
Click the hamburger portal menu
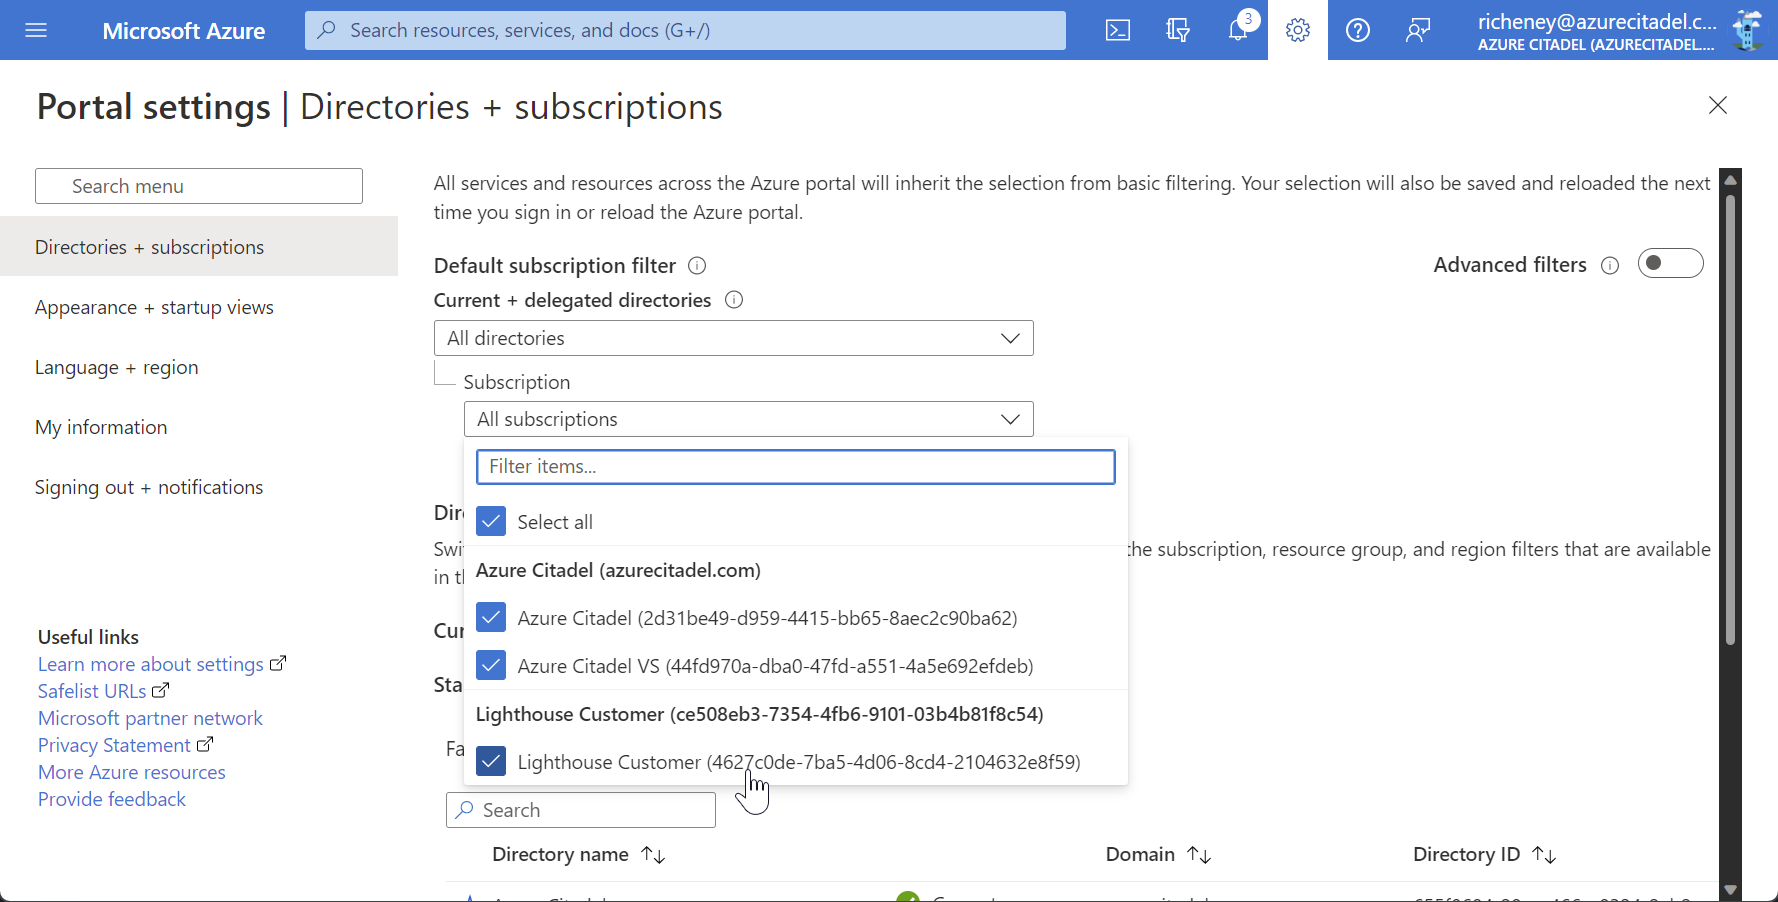36,30
